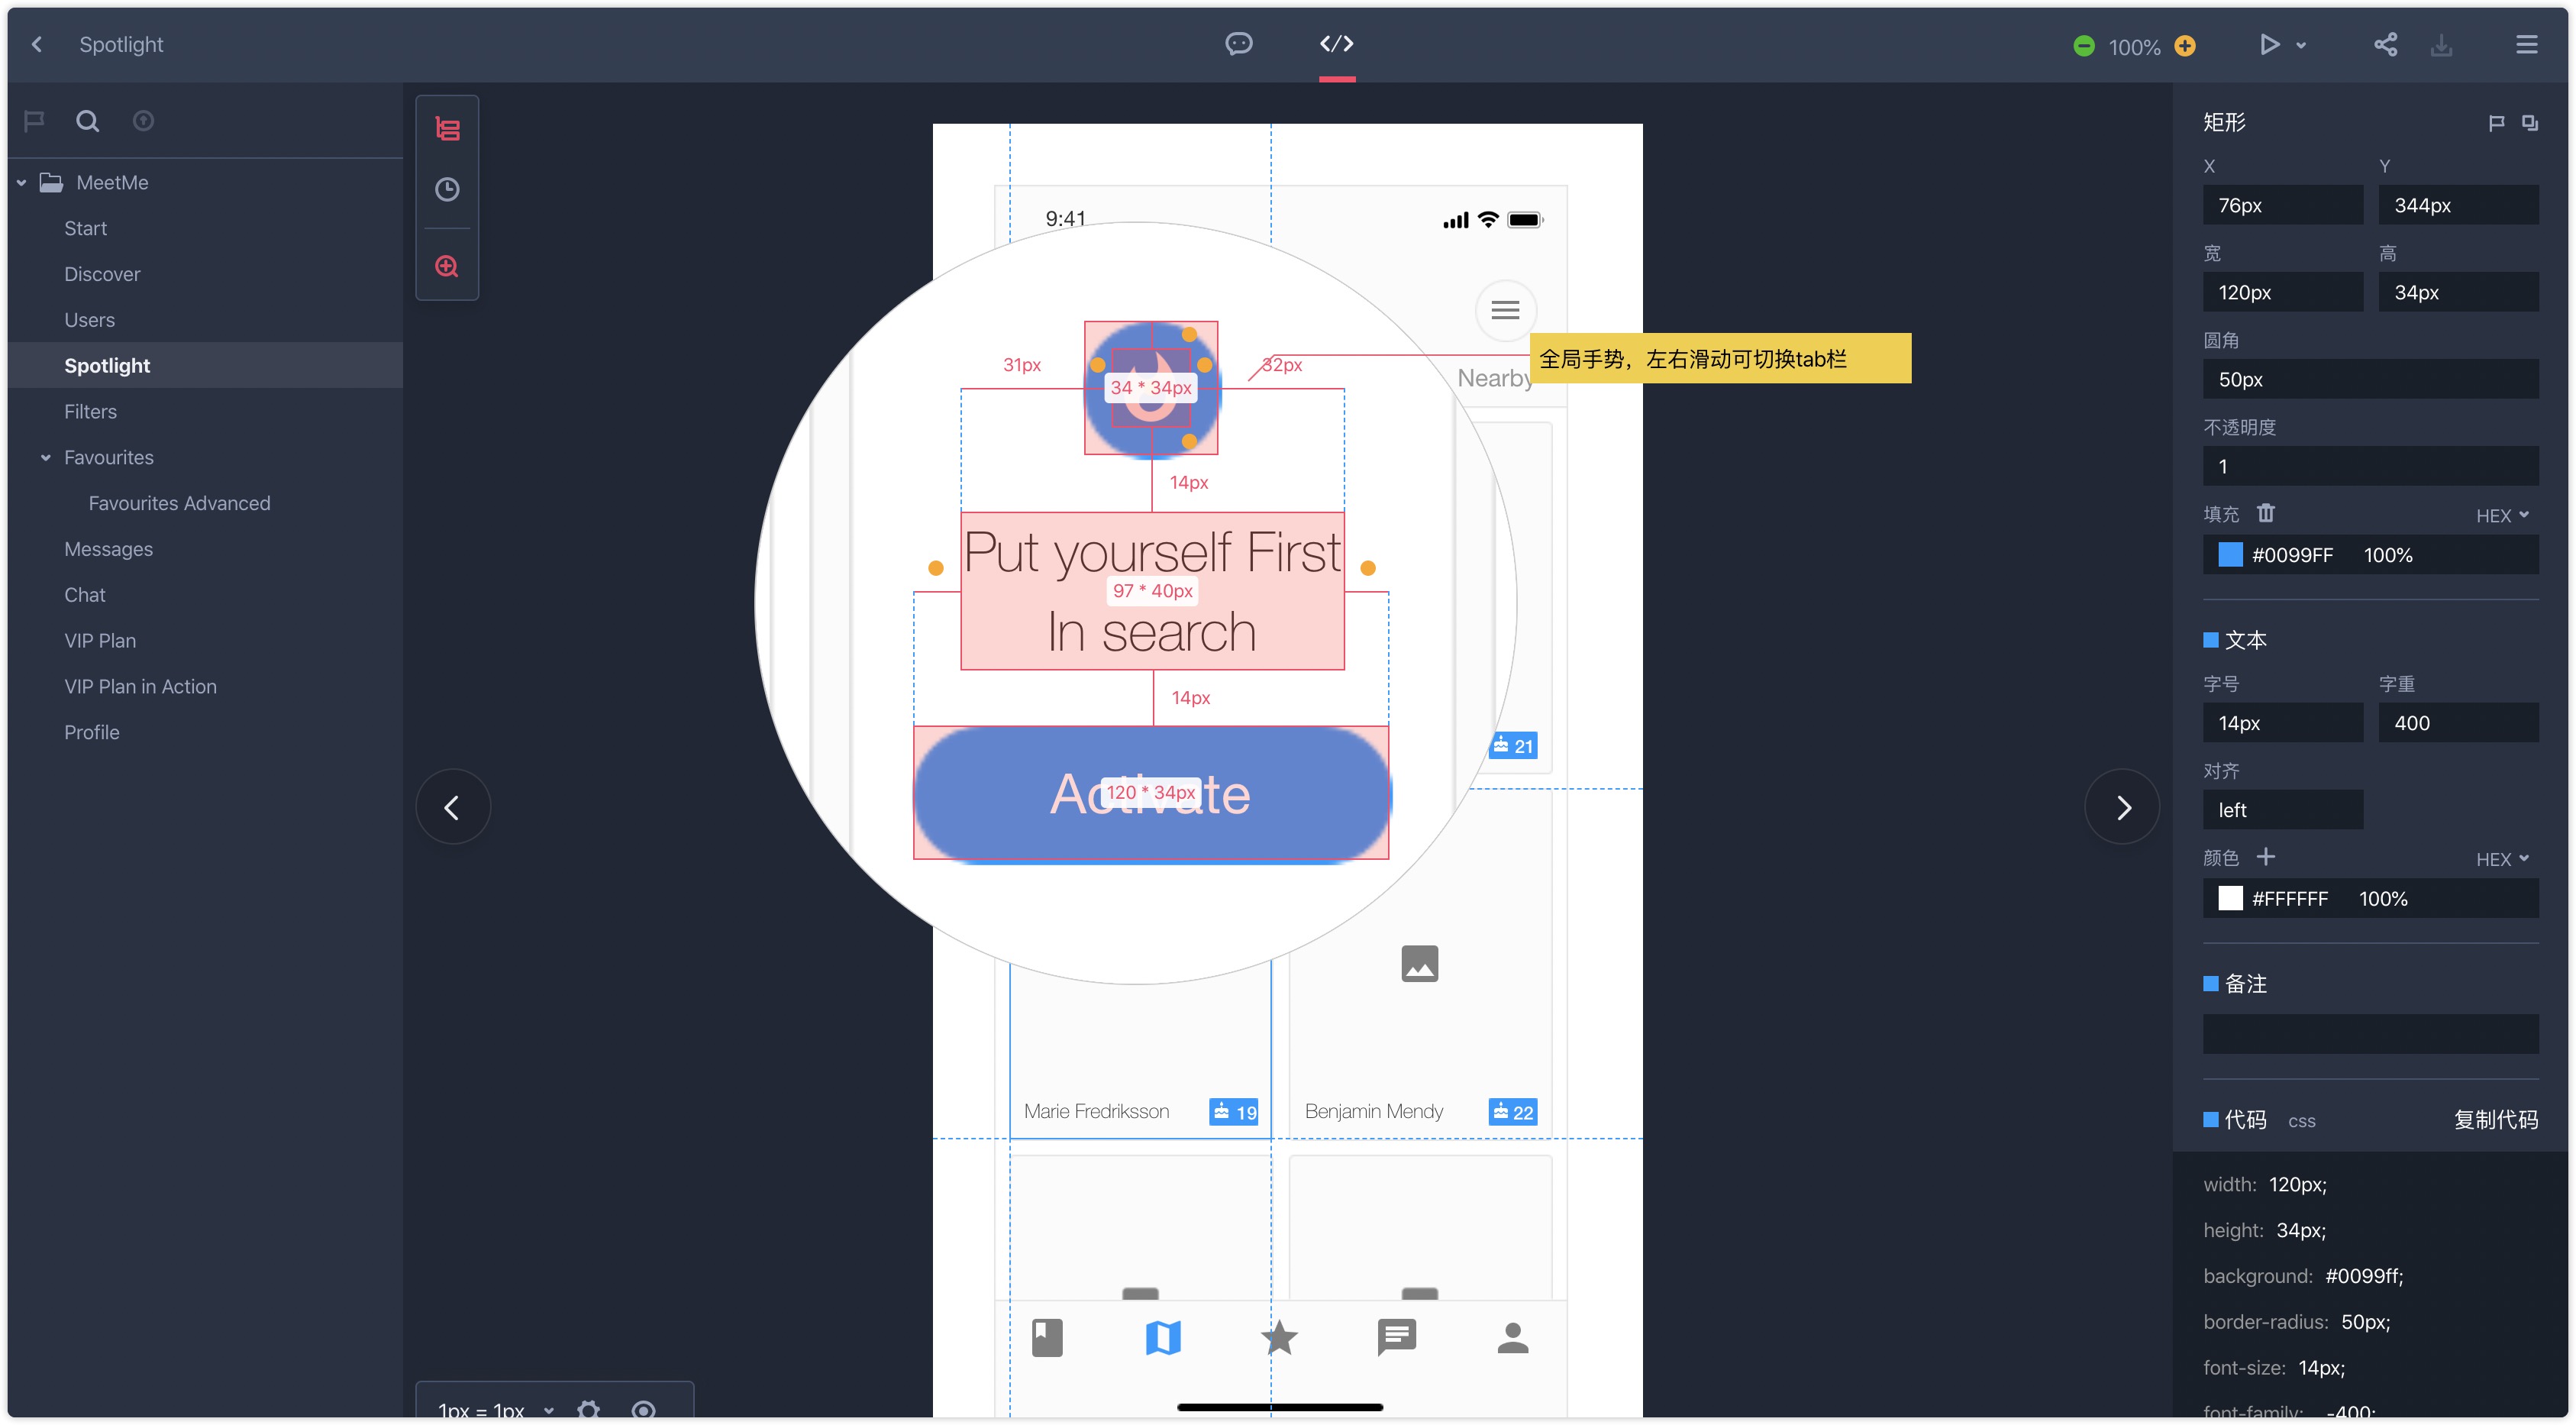The height and width of the screenshot is (1425, 2576).
Task: Click the #FFFFFF white color swatch
Action: tap(2230, 899)
